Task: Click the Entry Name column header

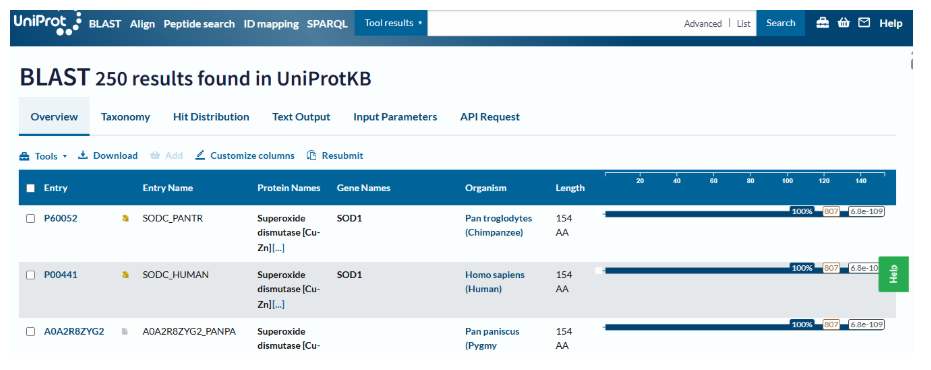Action: (167, 188)
